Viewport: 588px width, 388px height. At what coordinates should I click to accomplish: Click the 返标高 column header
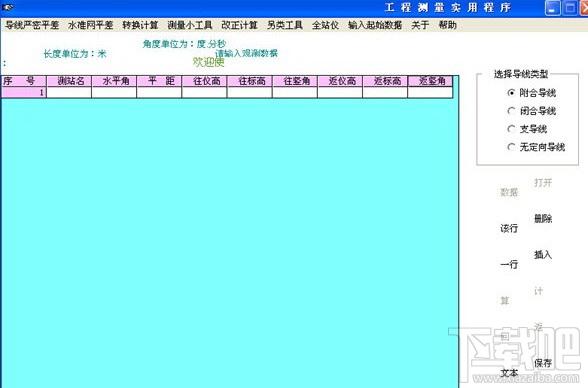point(385,81)
